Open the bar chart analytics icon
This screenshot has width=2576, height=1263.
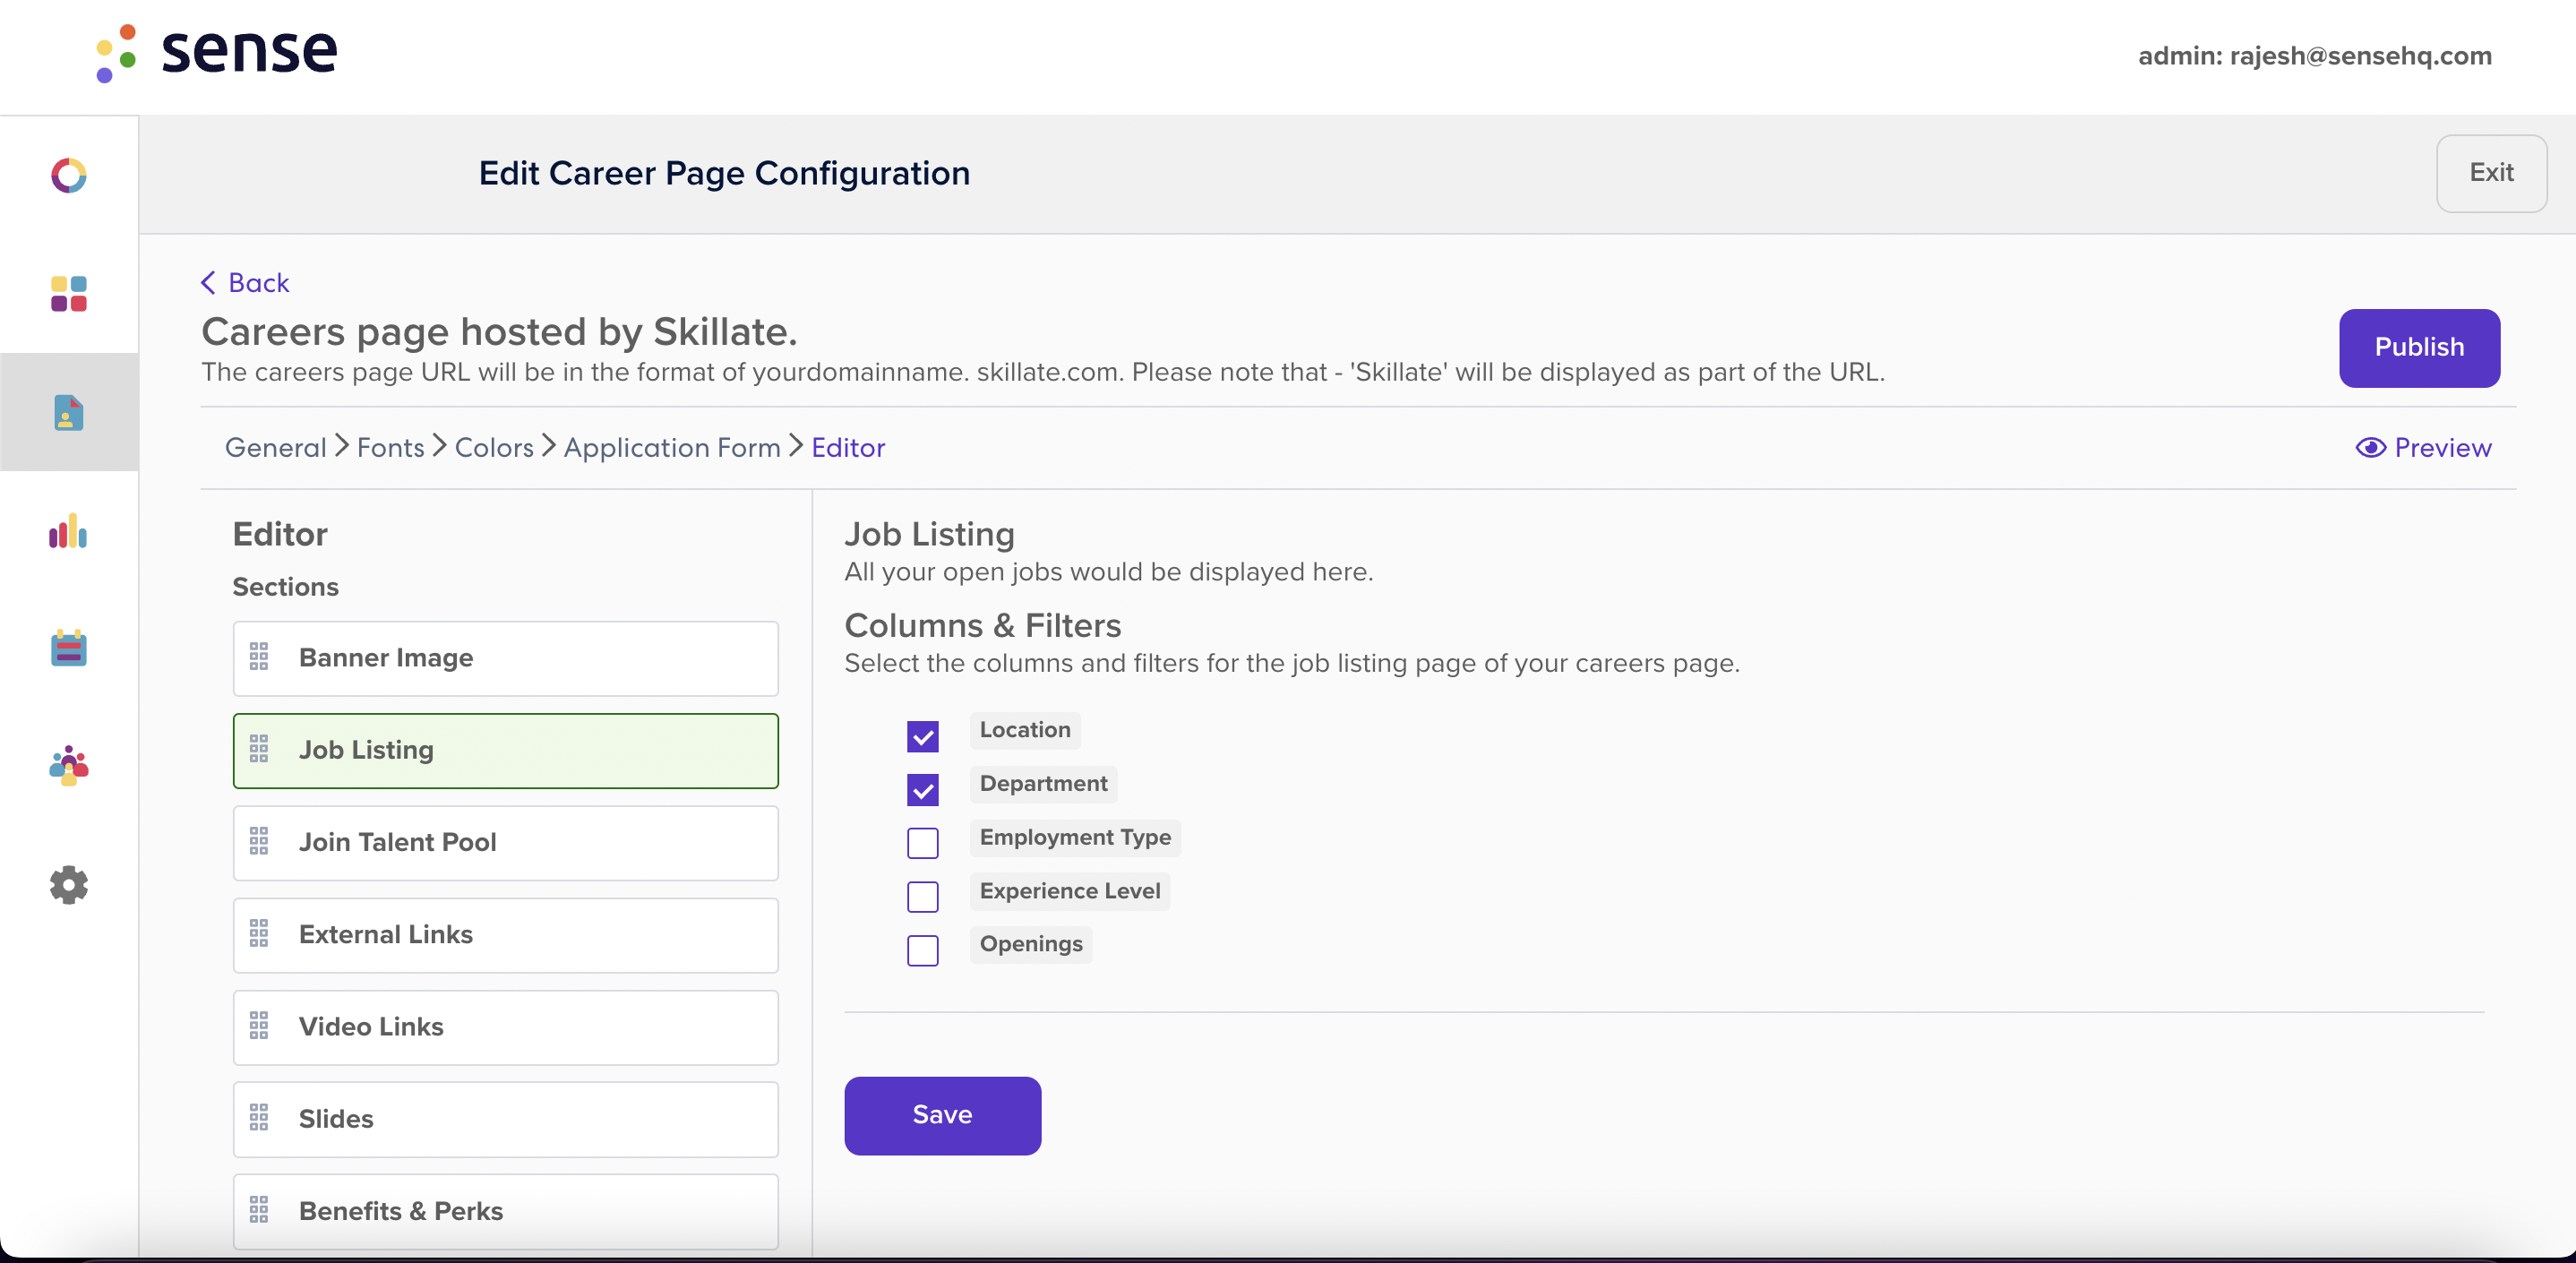pos(69,531)
